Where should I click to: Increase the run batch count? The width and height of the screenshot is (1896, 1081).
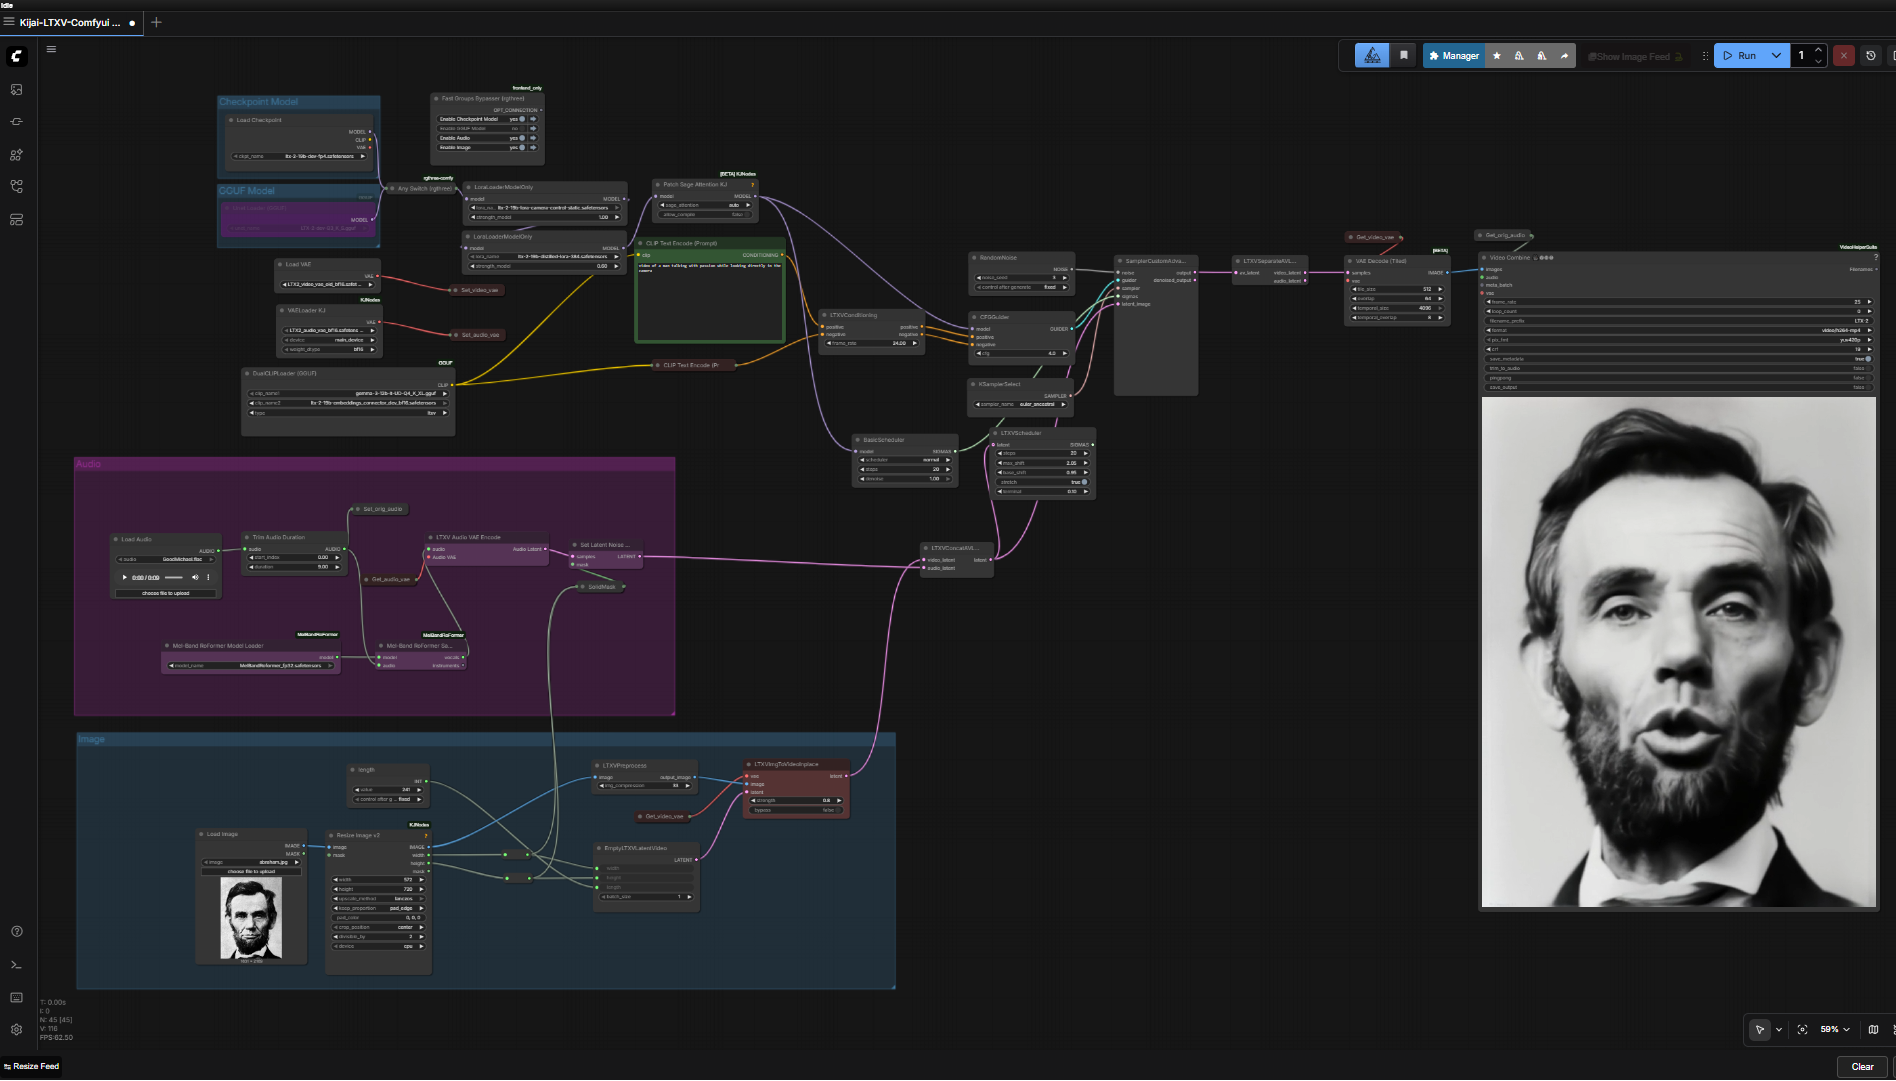tap(1819, 50)
